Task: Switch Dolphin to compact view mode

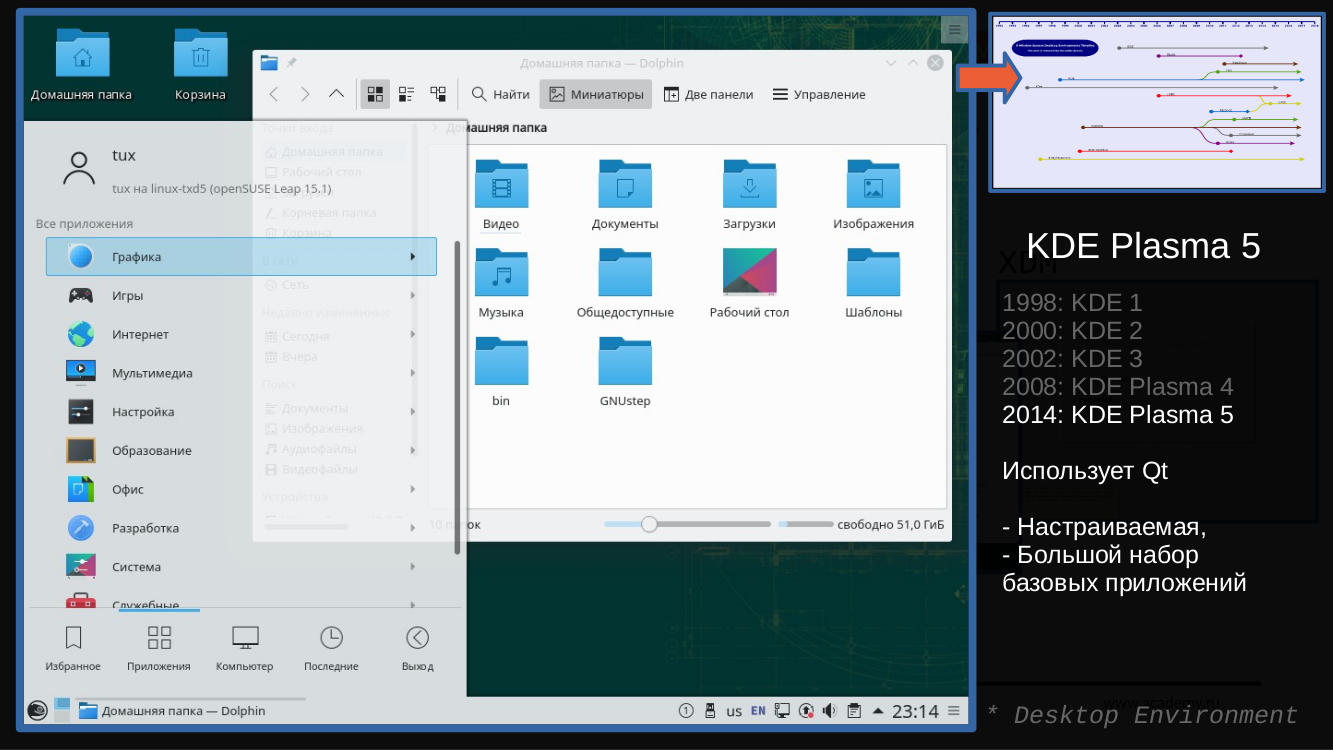Action: click(406, 94)
